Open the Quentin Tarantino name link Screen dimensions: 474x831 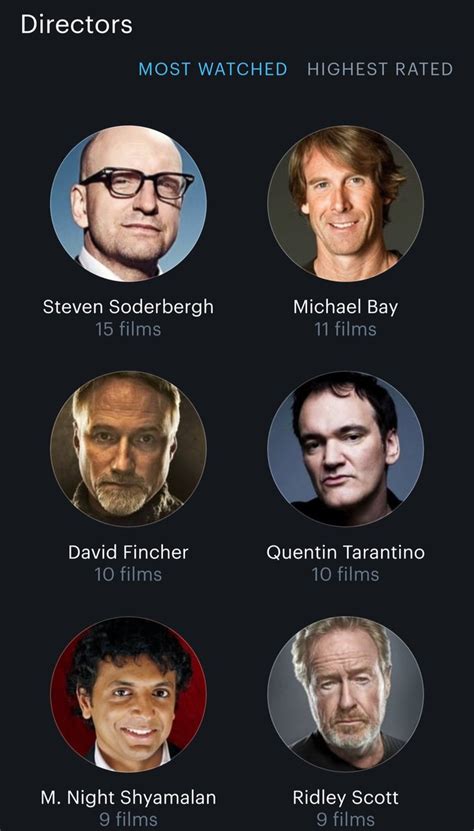click(345, 552)
